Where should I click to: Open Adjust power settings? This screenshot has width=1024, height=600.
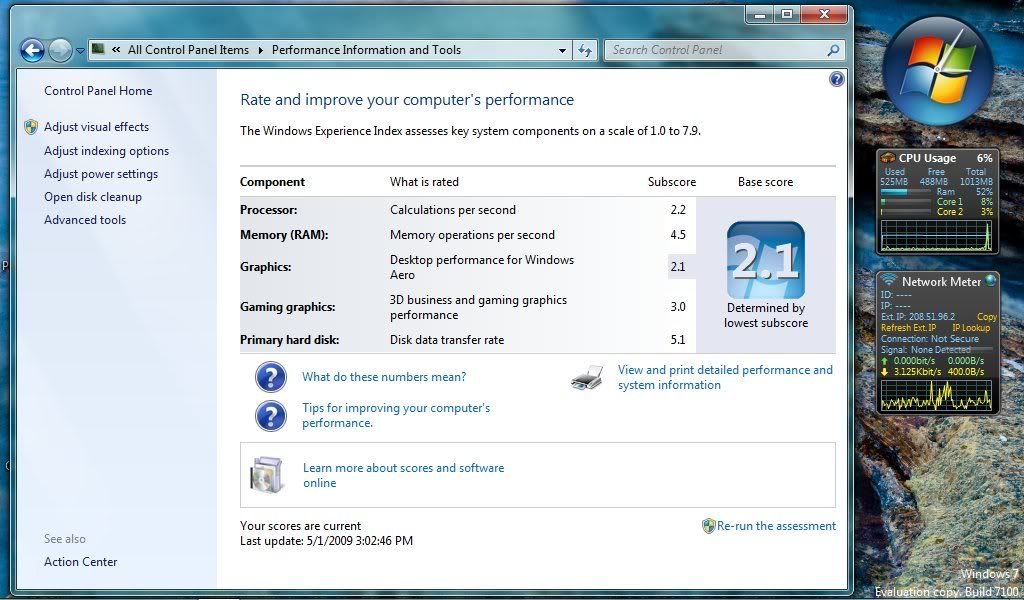tap(101, 174)
